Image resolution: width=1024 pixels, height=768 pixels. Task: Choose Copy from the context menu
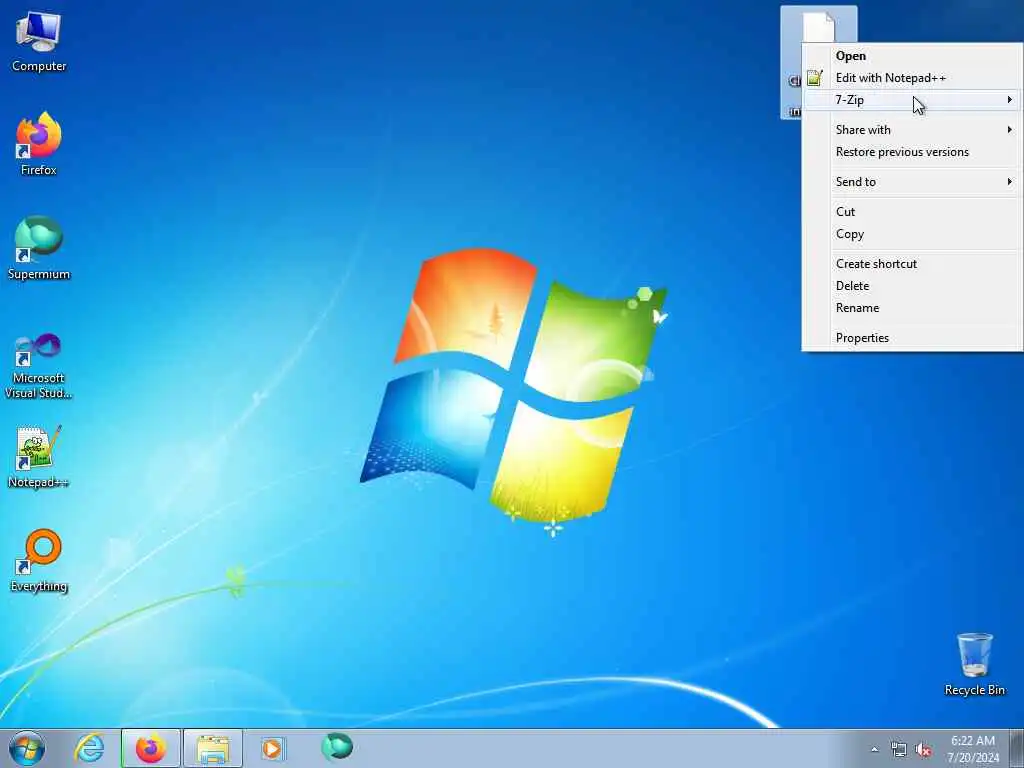click(x=912, y=234)
